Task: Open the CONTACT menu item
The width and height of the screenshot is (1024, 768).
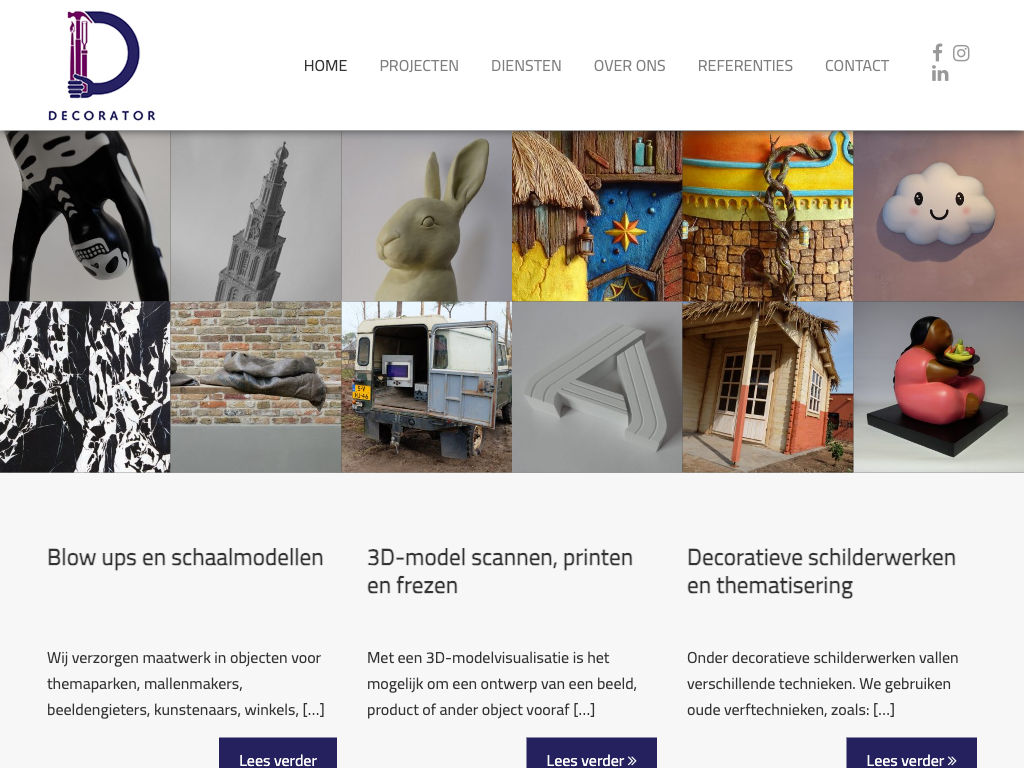Action: point(857,65)
